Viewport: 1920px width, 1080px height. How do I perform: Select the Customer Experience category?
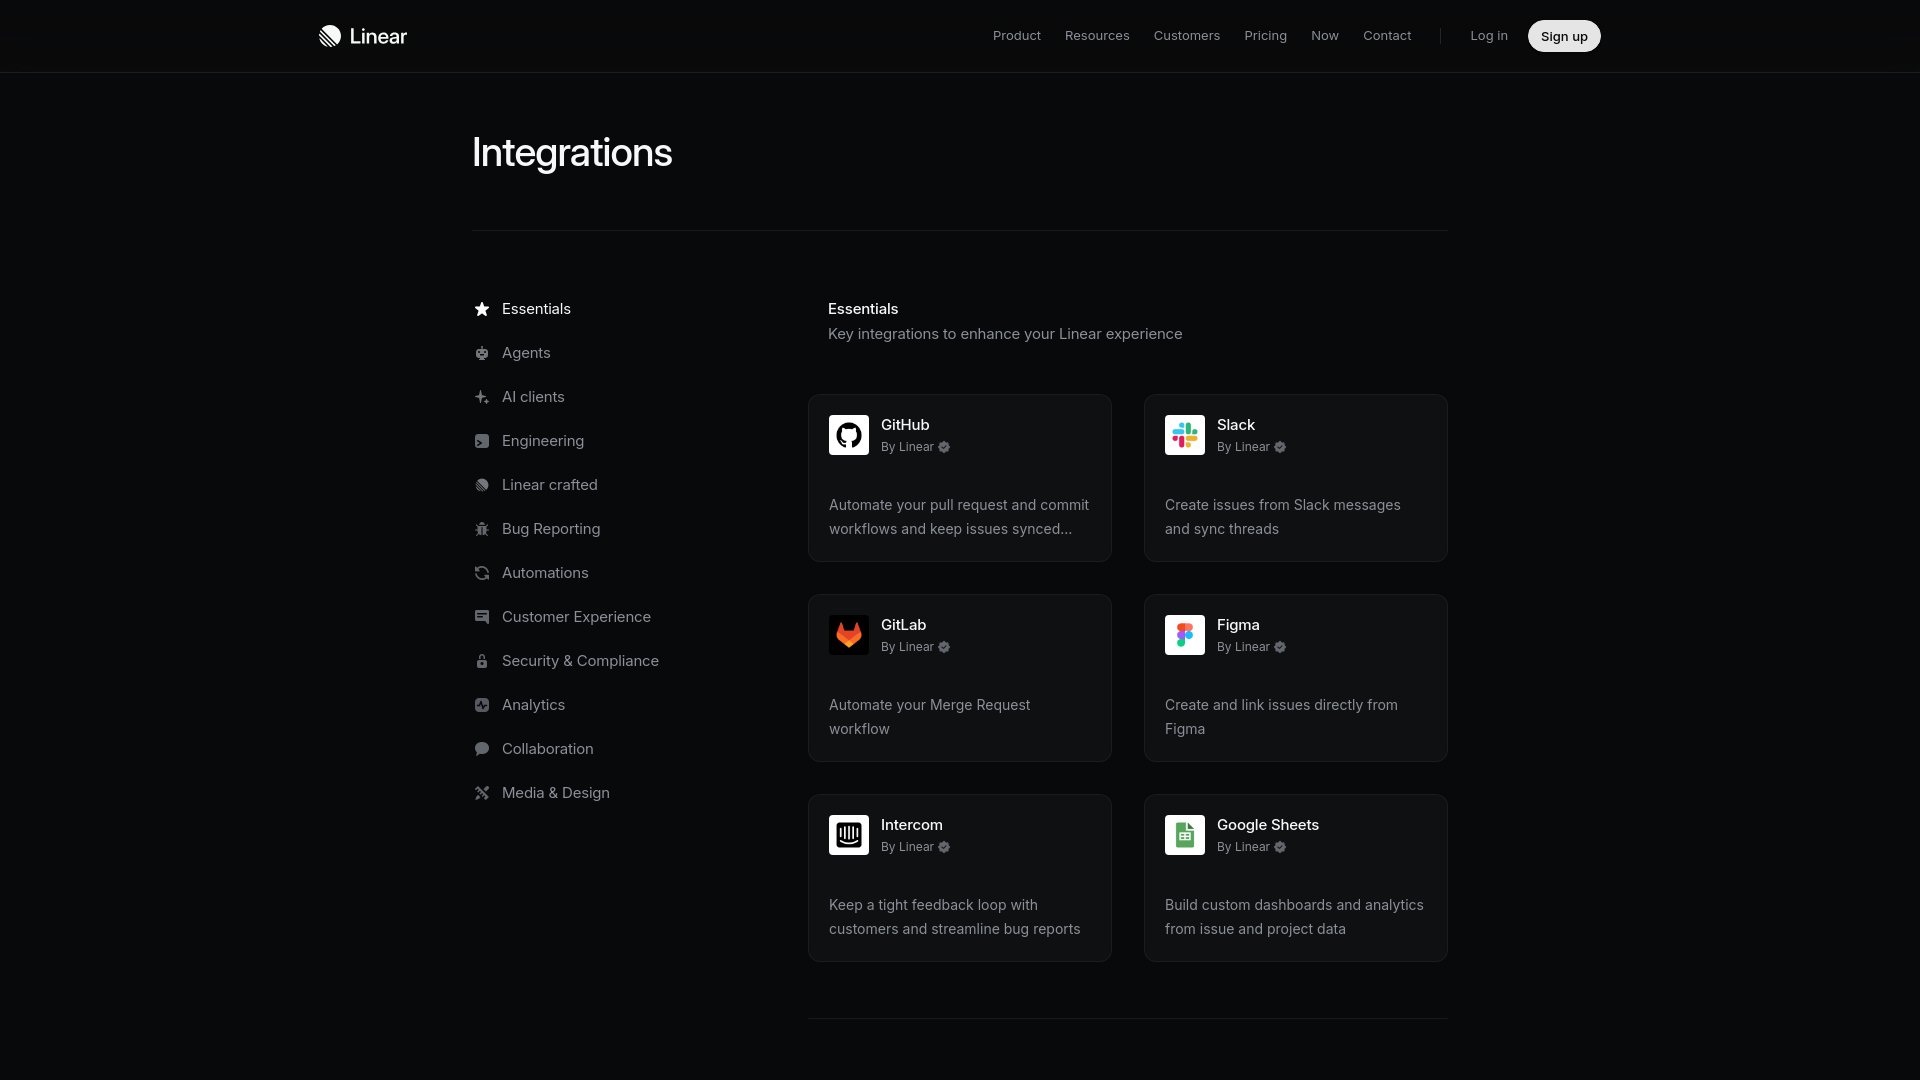pos(576,617)
